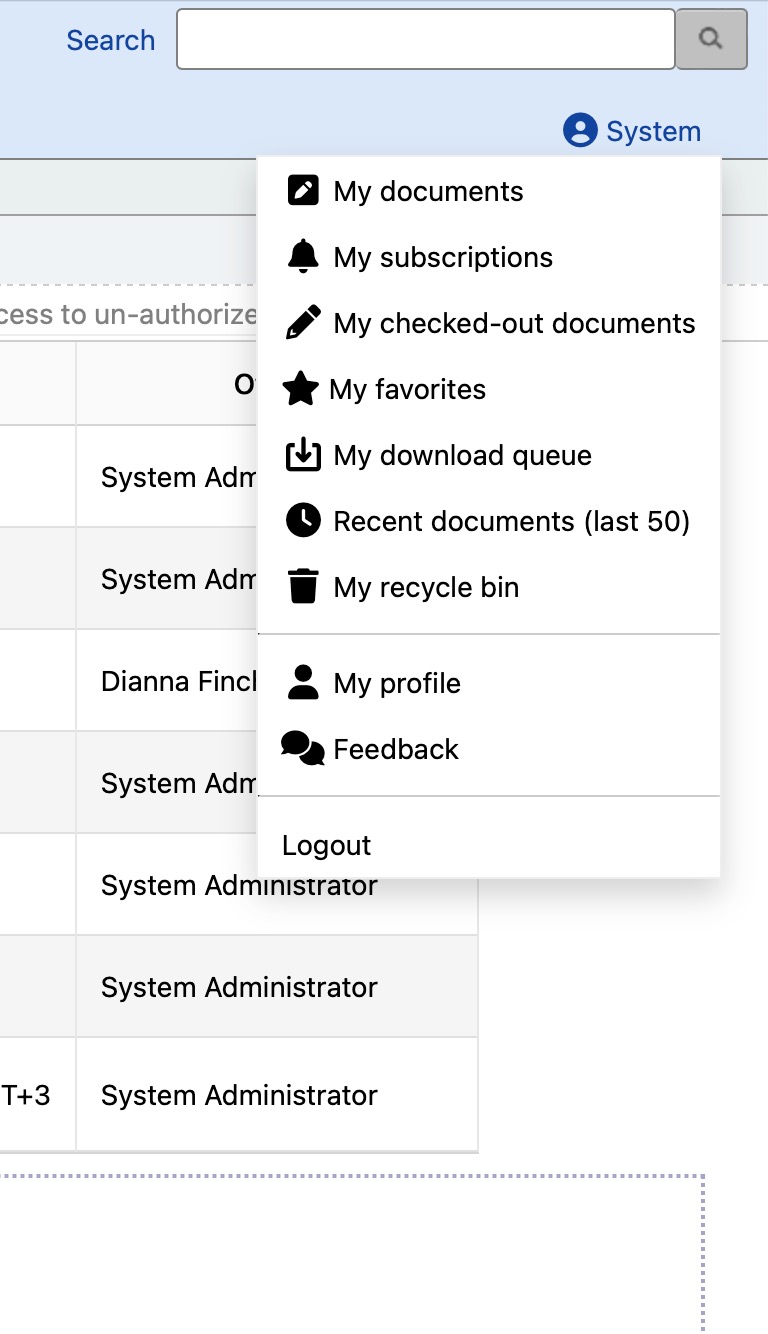Click inside the search input box
This screenshot has height=1334, width=768.
click(425, 38)
